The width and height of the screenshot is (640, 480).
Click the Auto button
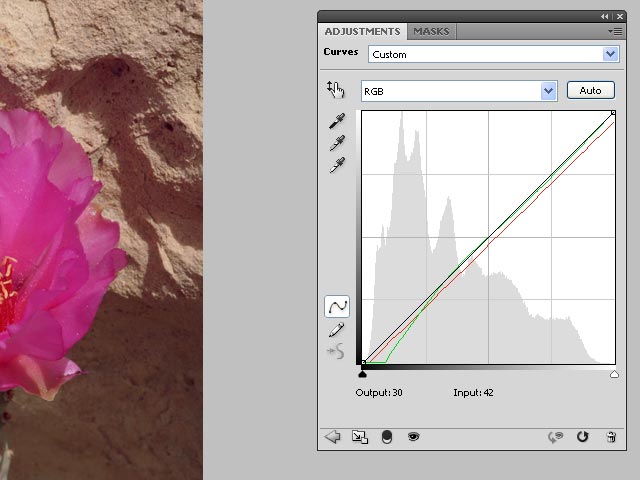pos(590,91)
